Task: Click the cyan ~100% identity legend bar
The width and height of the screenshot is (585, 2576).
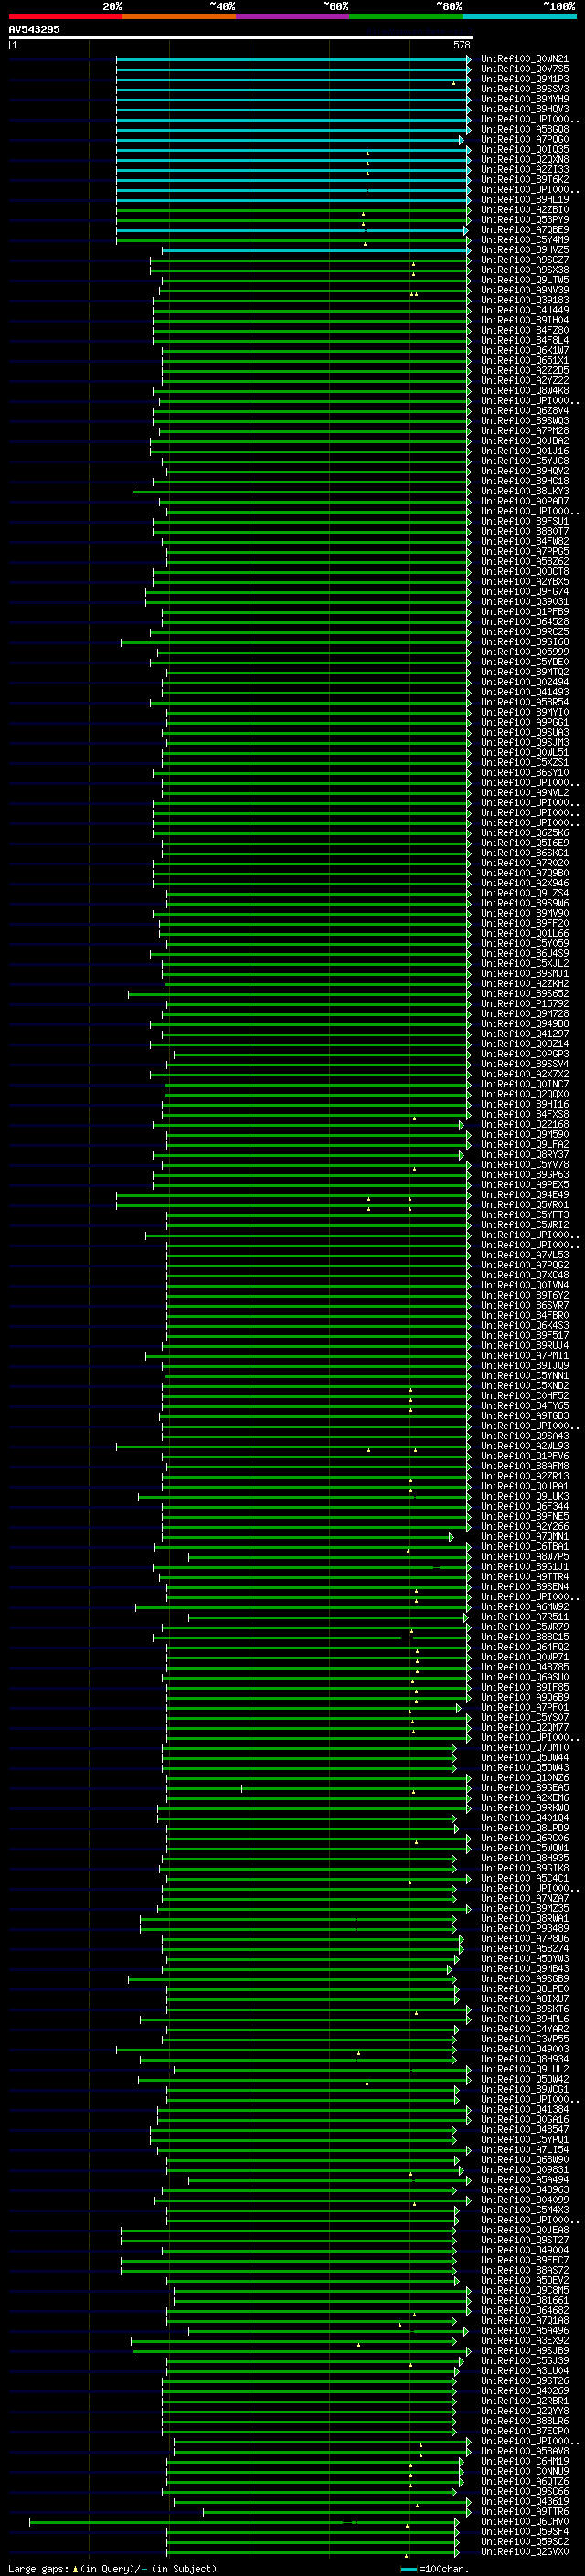Action: point(519,17)
